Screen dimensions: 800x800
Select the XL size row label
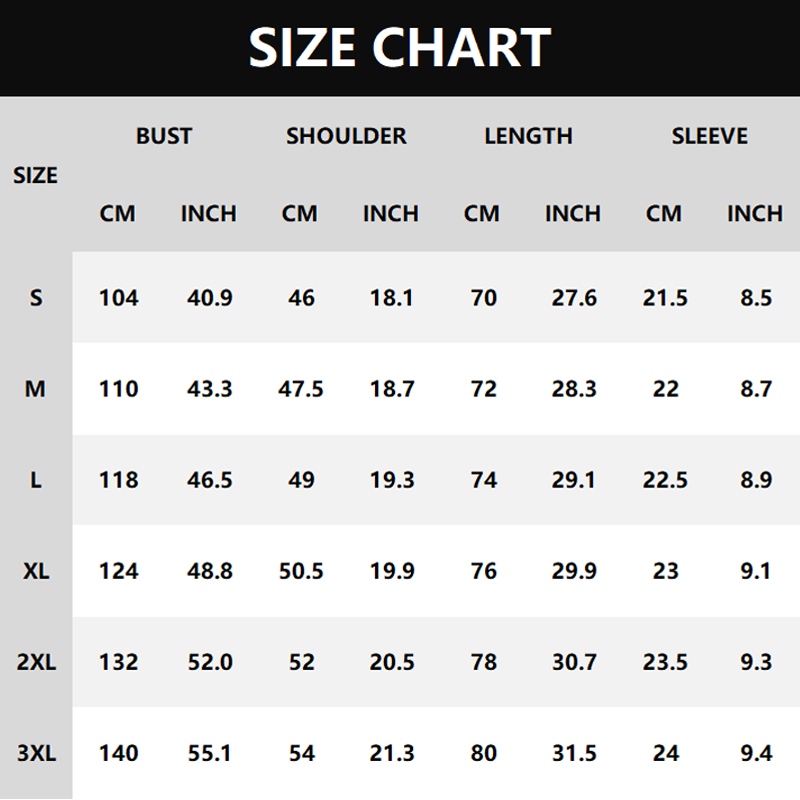tap(36, 571)
